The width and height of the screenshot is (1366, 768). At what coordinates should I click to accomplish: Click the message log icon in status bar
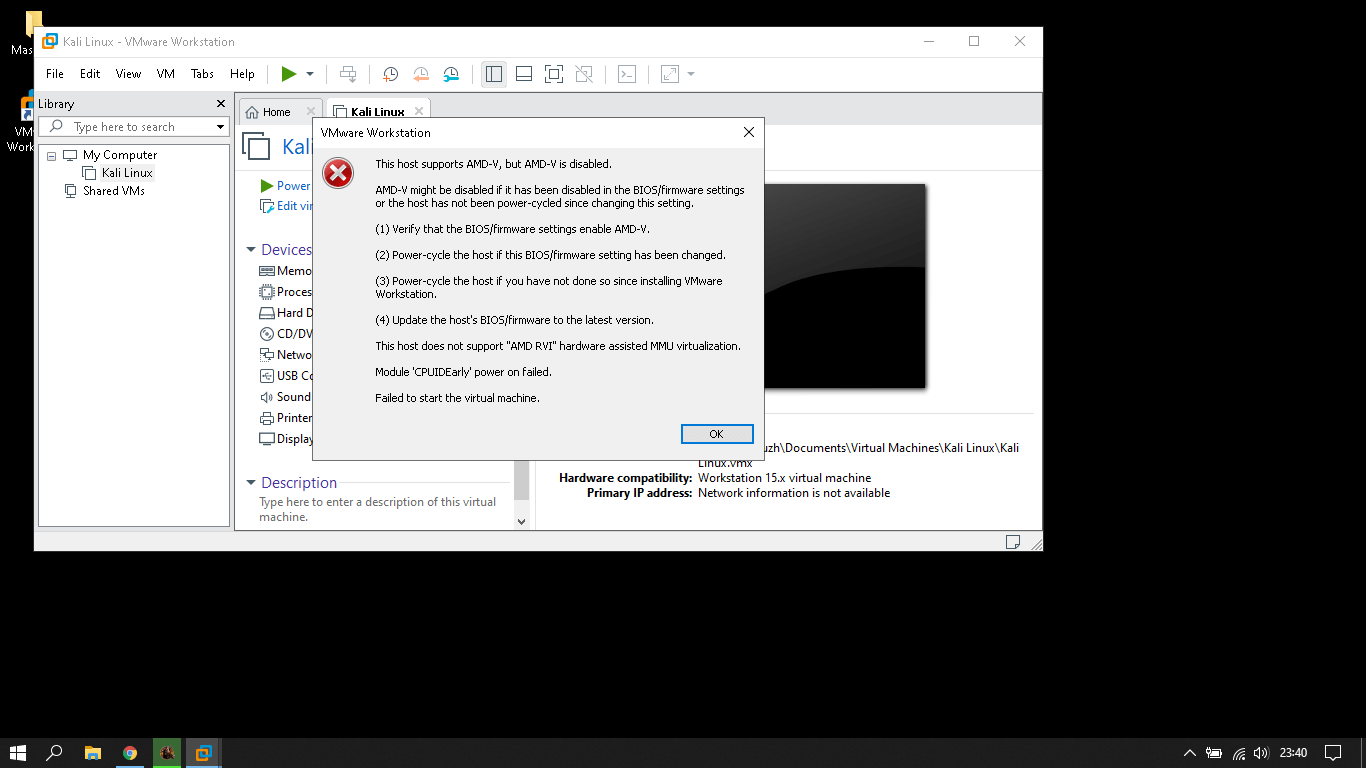[1013, 542]
